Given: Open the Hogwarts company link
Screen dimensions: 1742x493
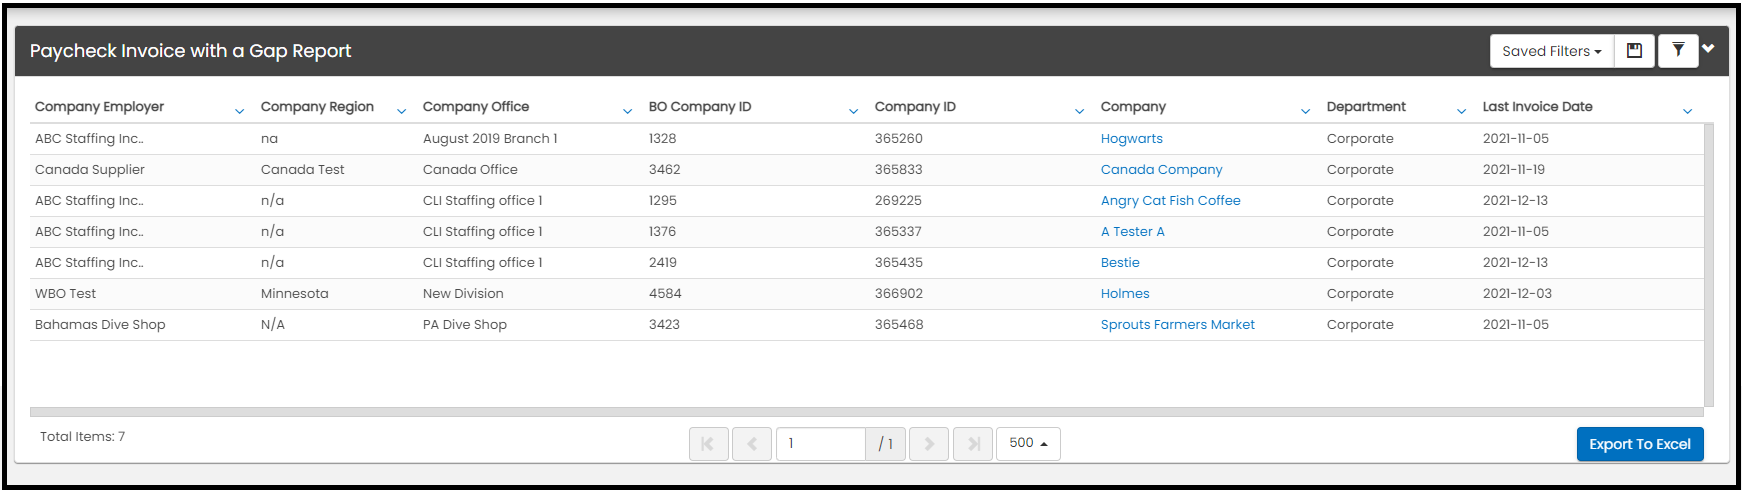Looking at the screenshot, I should pyautogui.click(x=1131, y=139).
